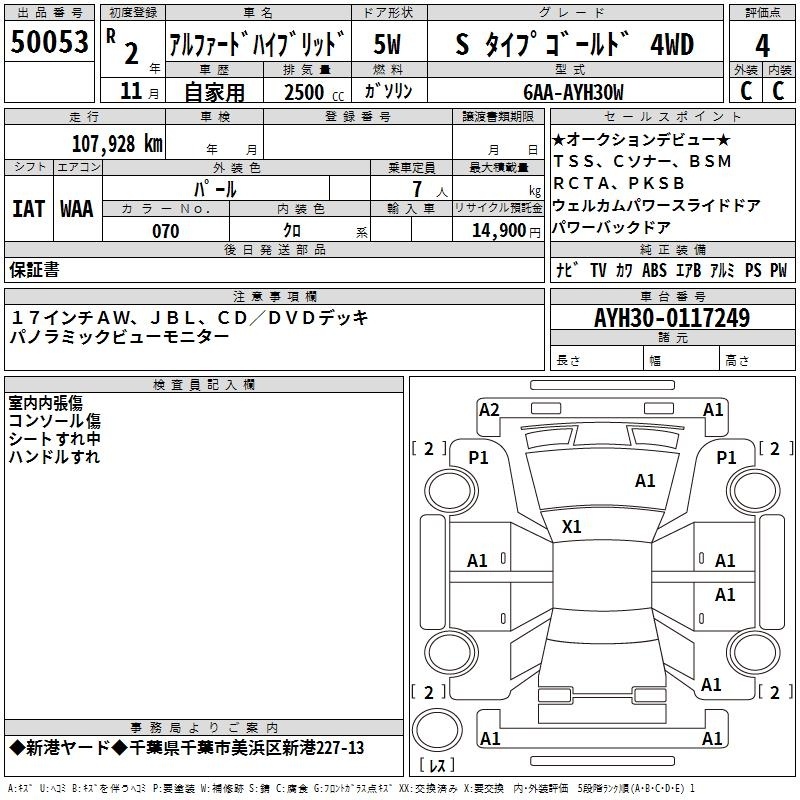This screenshot has width=800, height=800.
Task: Click the A2 damage mark on the car diagram
Action: pos(489,409)
